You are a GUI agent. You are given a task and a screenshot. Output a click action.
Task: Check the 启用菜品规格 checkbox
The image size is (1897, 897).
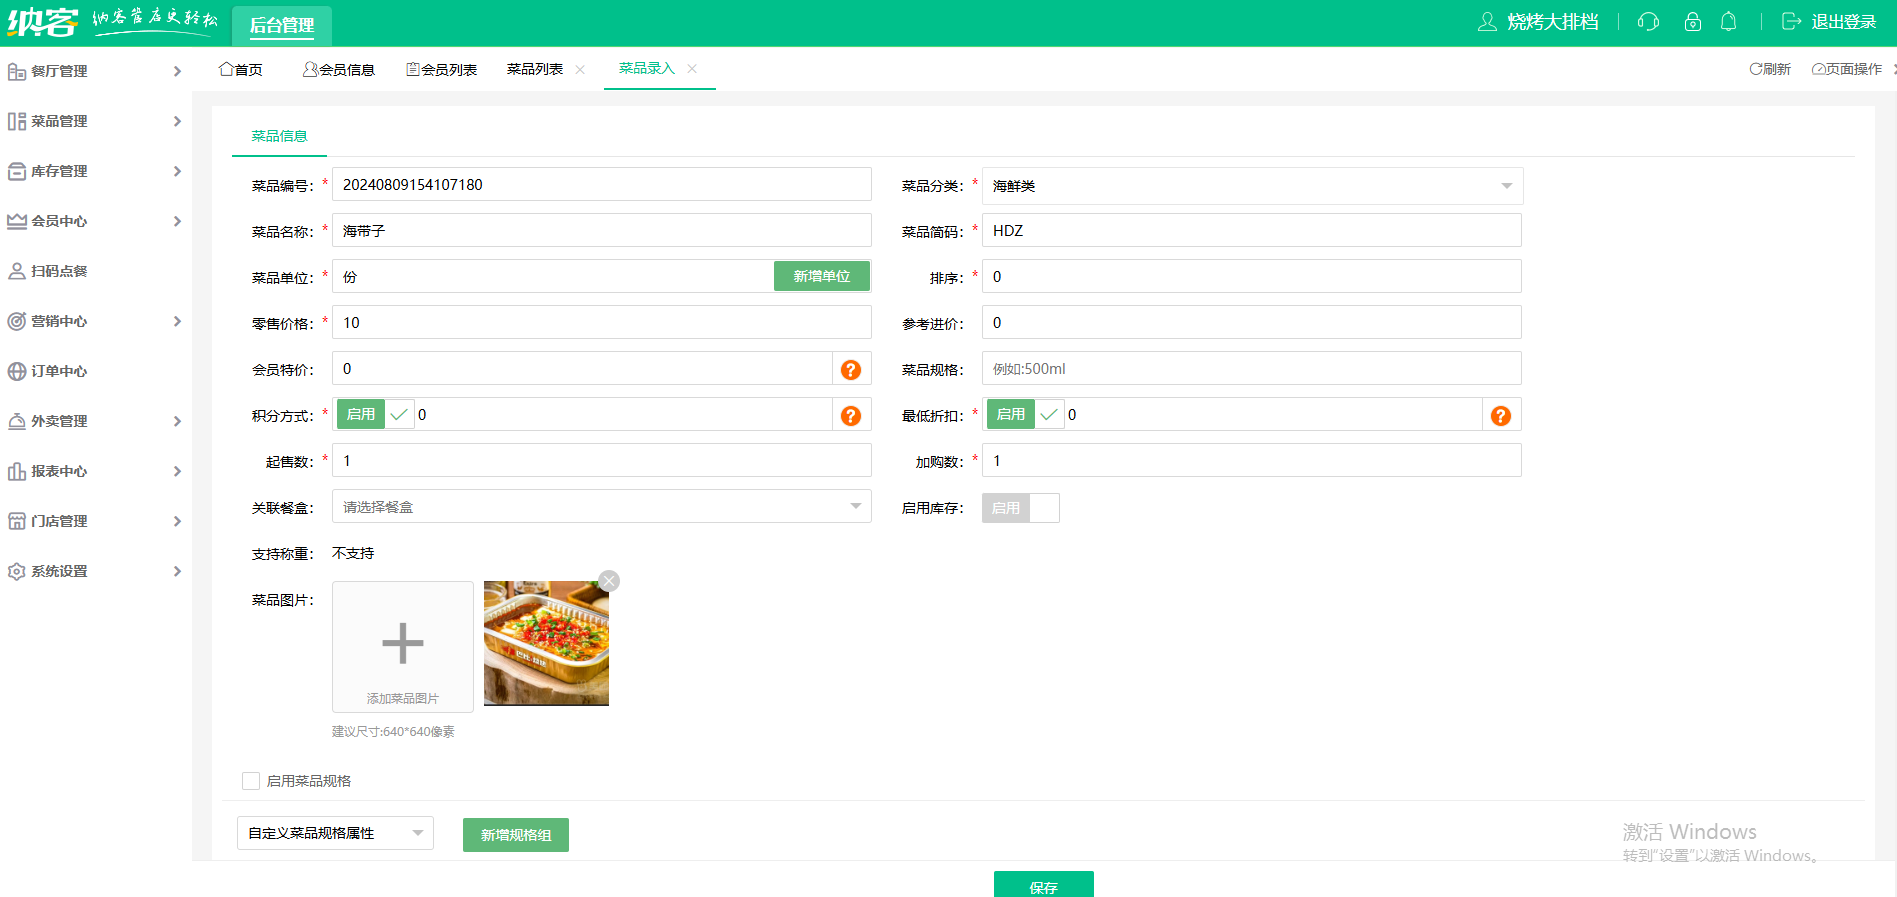coord(251,781)
